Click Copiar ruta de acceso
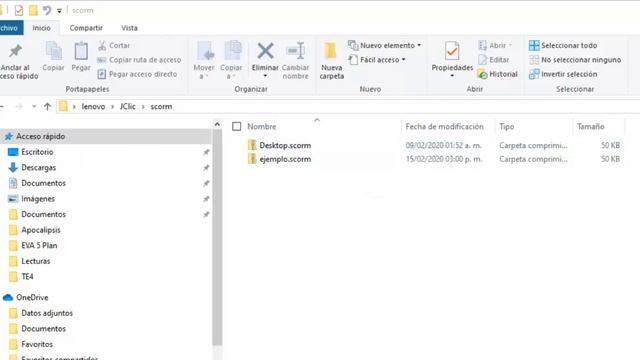Screen dimensions: 640x360 point(139,60)
